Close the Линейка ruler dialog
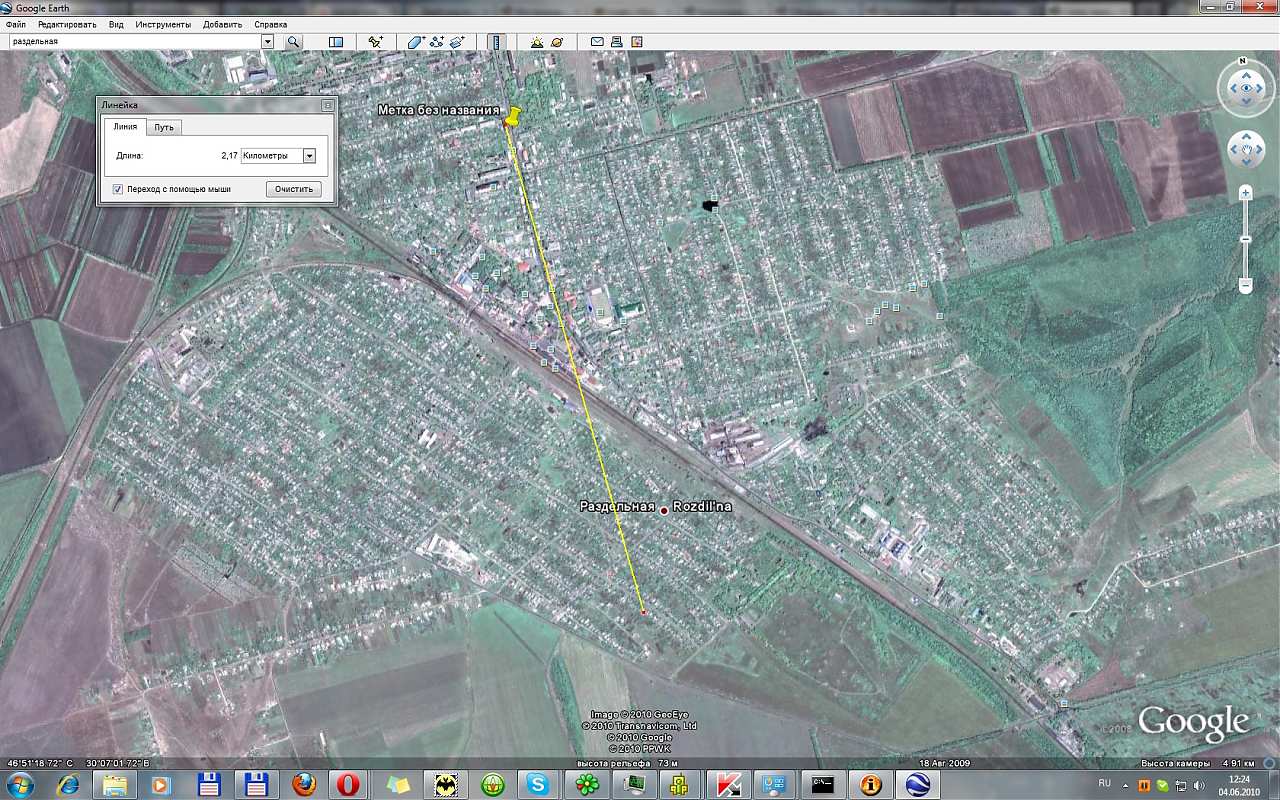1280x800 pixels. click(327, 105)
